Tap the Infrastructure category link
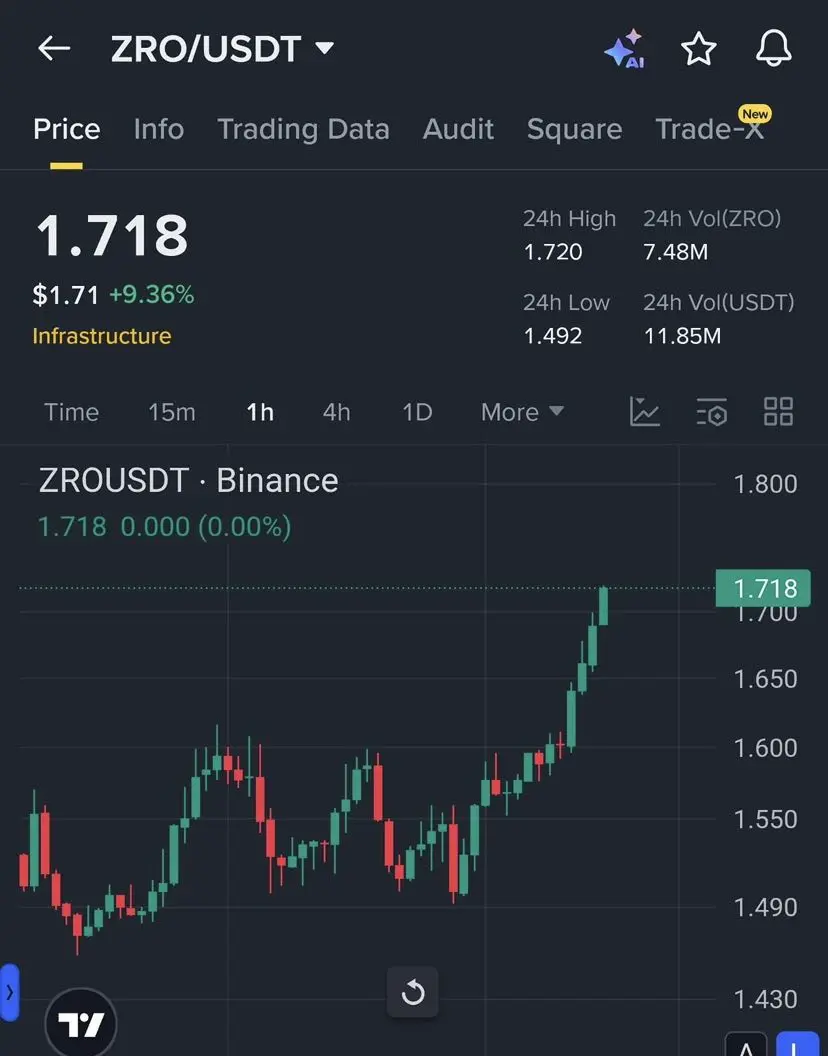 click(102, 336)
